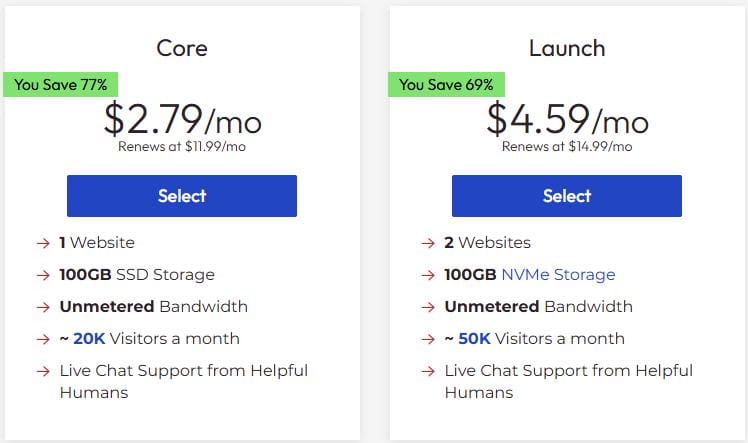Click the Core plan's 'You Save 77%' badge
This screenshot has height=443, width=748.
click(x=62, y=84)
